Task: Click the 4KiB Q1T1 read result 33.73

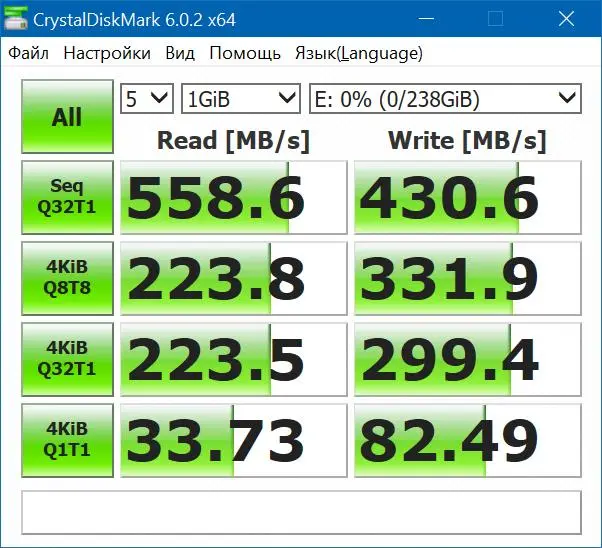Action: 234,440
